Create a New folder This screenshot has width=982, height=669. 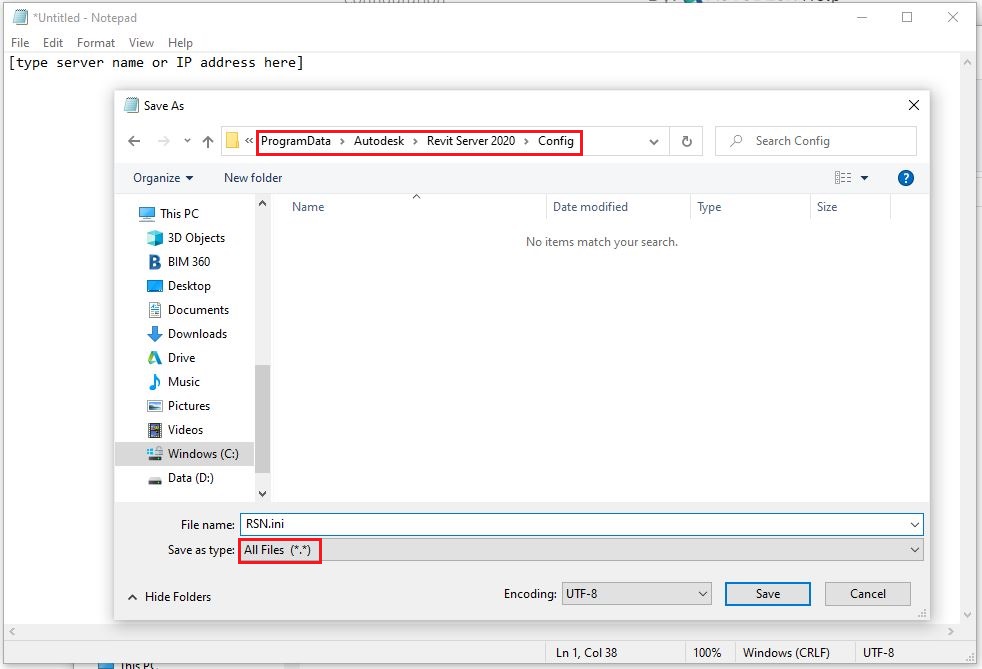pos(253,178)
